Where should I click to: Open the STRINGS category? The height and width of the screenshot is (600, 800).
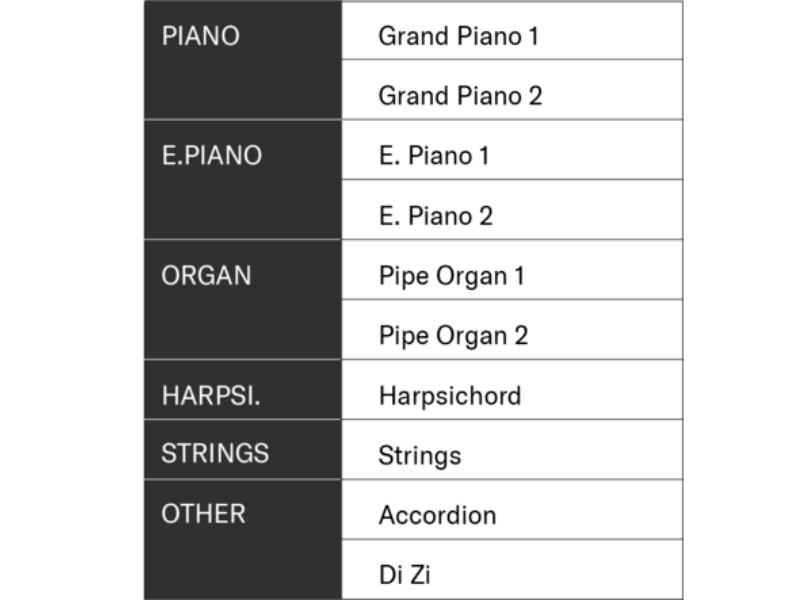215,453
